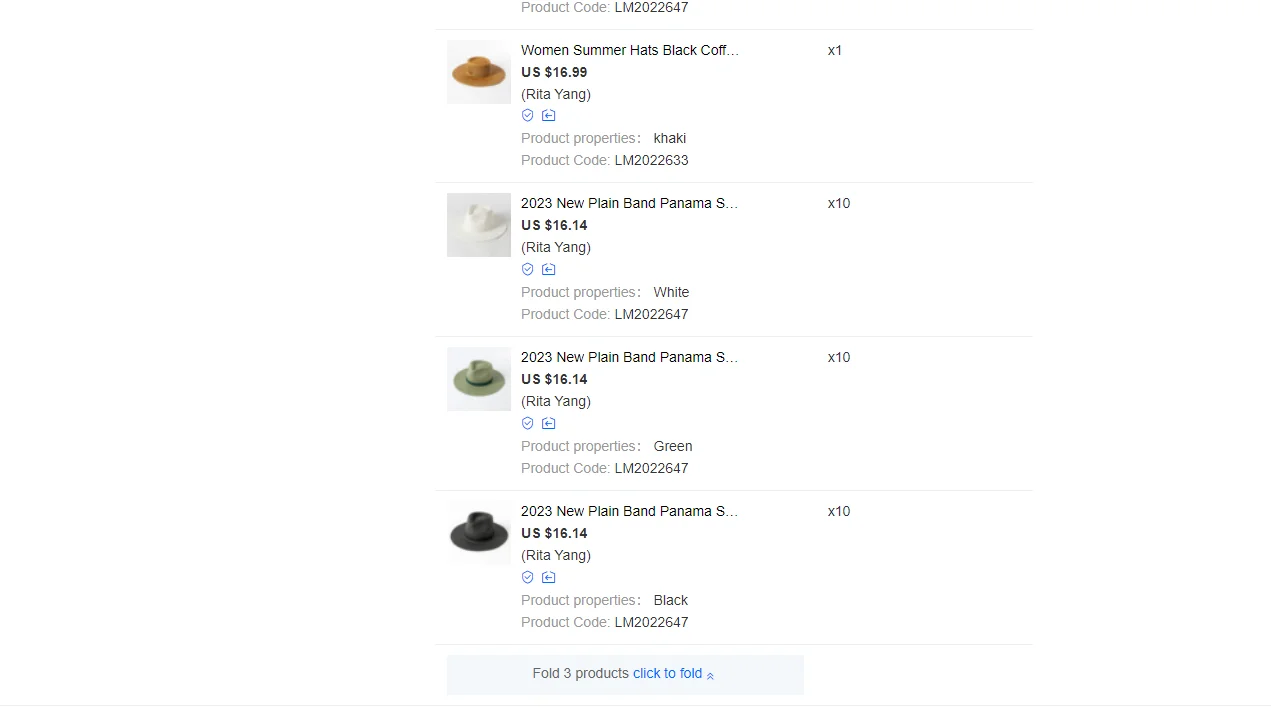Click Rita Yang seller name under Black hat
The width and height of the screenshot is (1271, 713).
[556, 555]
